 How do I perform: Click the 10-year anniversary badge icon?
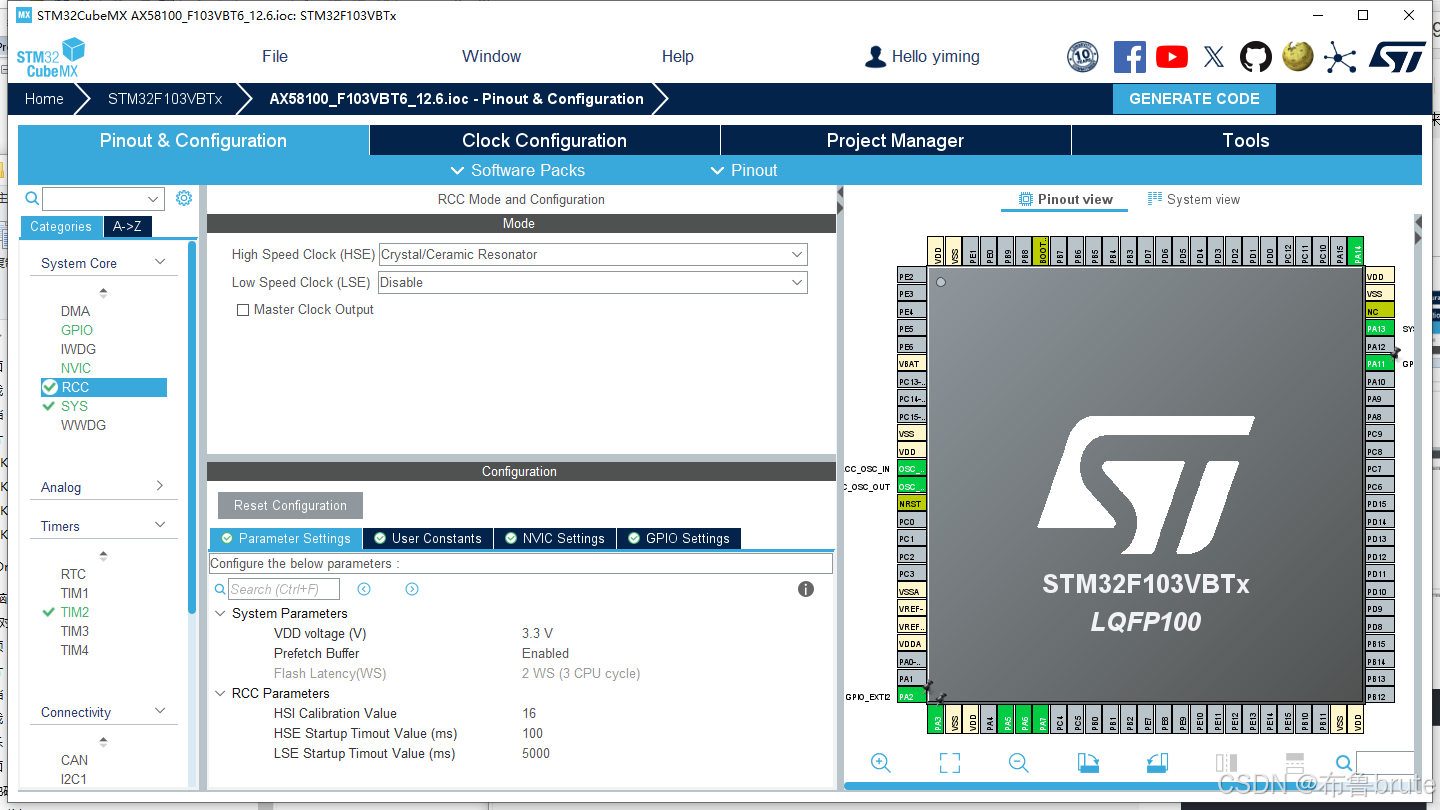tap(1083, 57)
